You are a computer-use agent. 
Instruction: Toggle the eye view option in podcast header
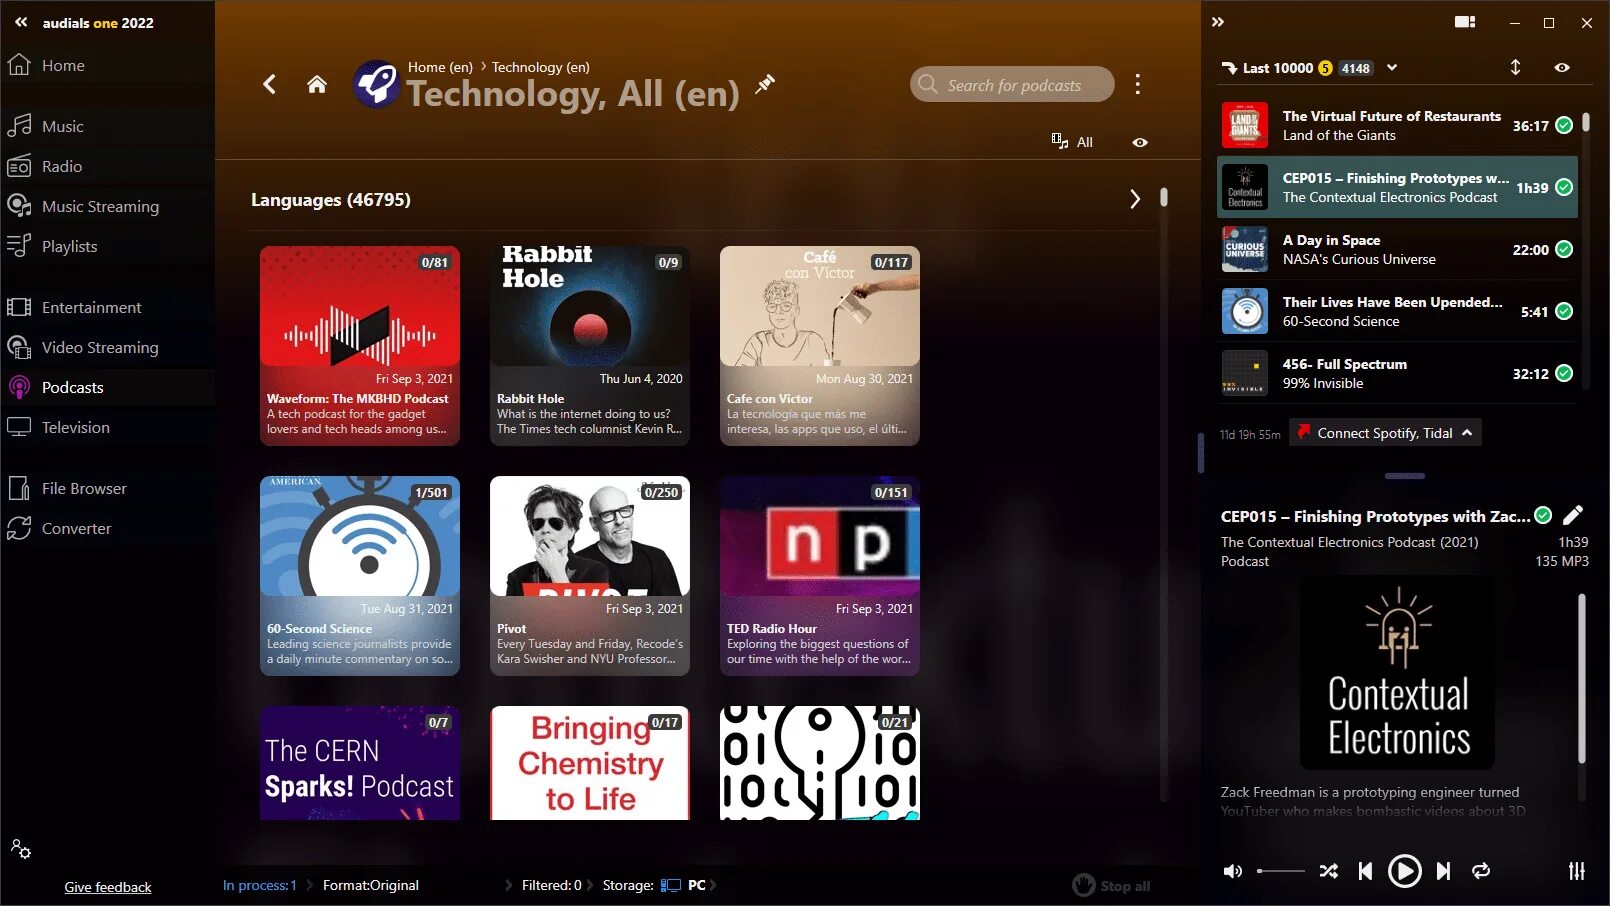coord(1140,142)
